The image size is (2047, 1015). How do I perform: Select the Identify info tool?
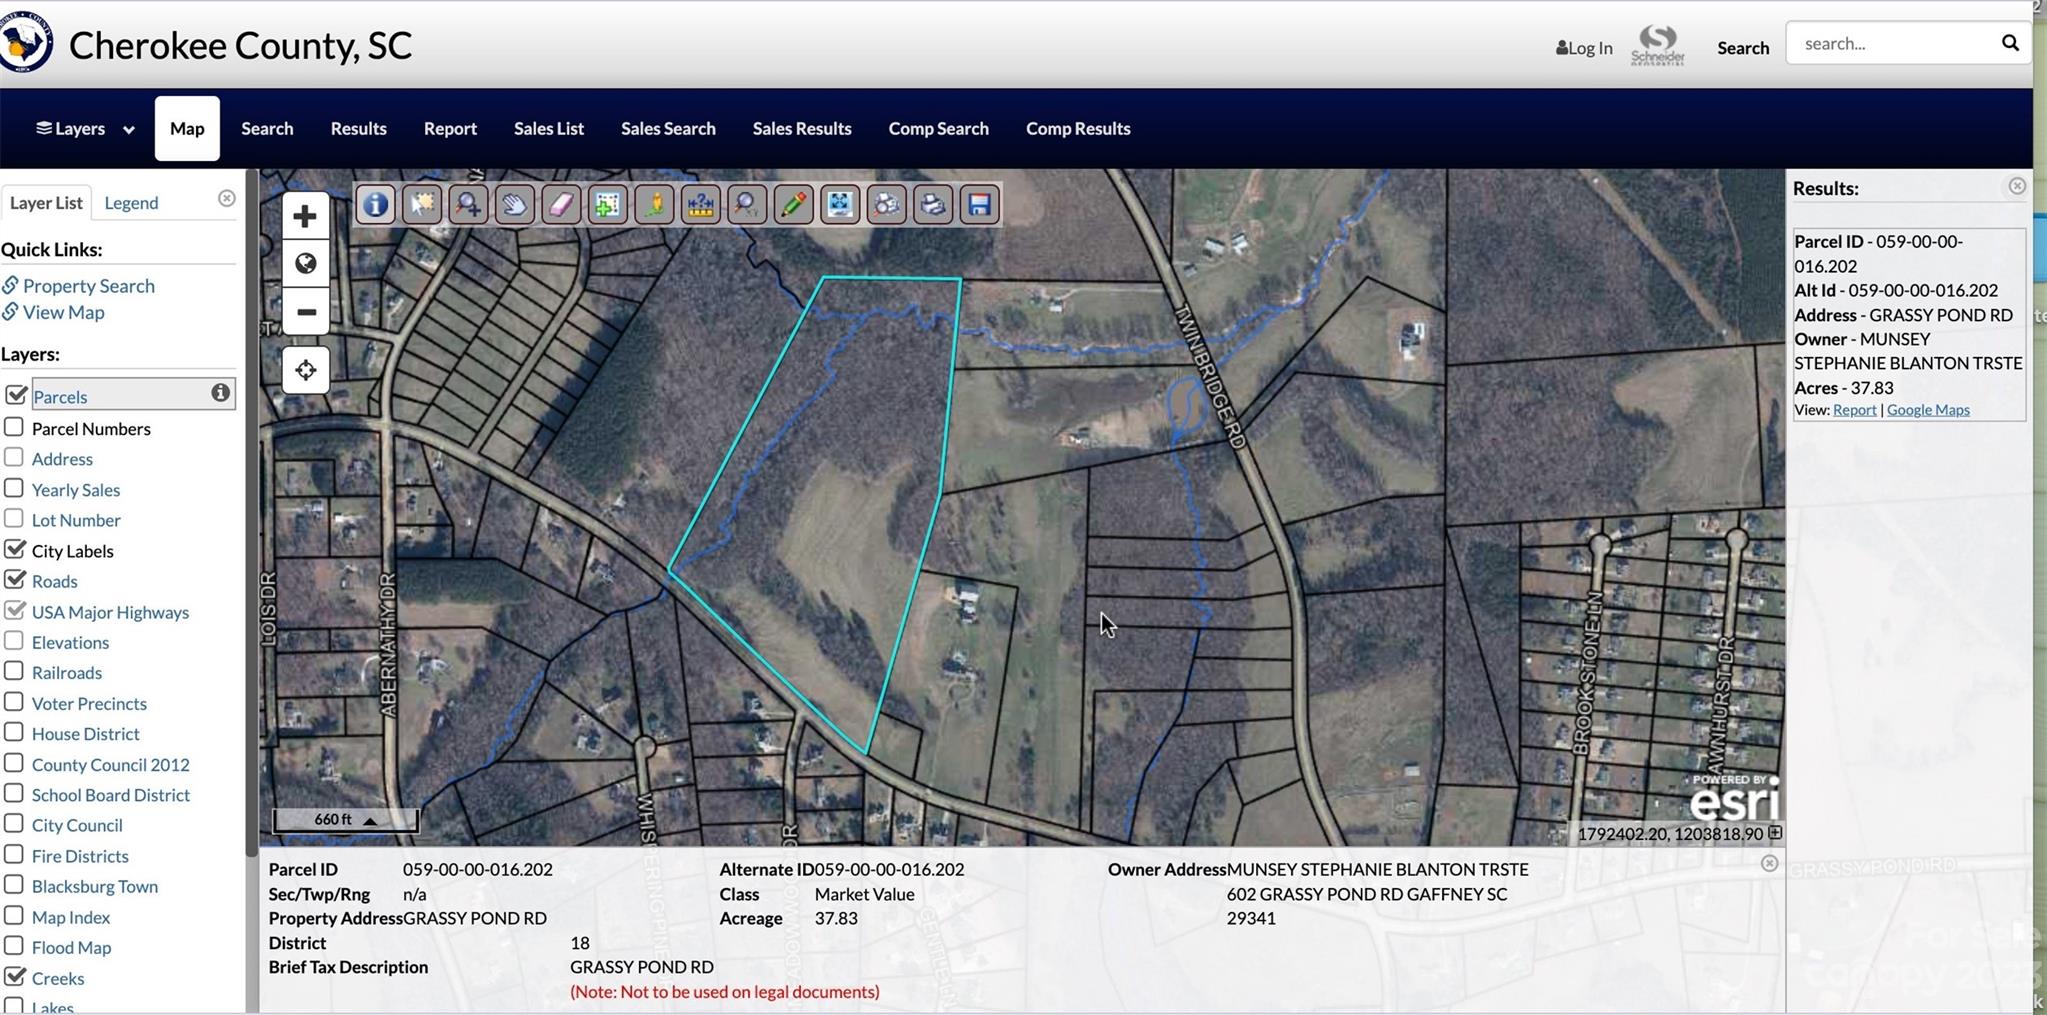375,205
